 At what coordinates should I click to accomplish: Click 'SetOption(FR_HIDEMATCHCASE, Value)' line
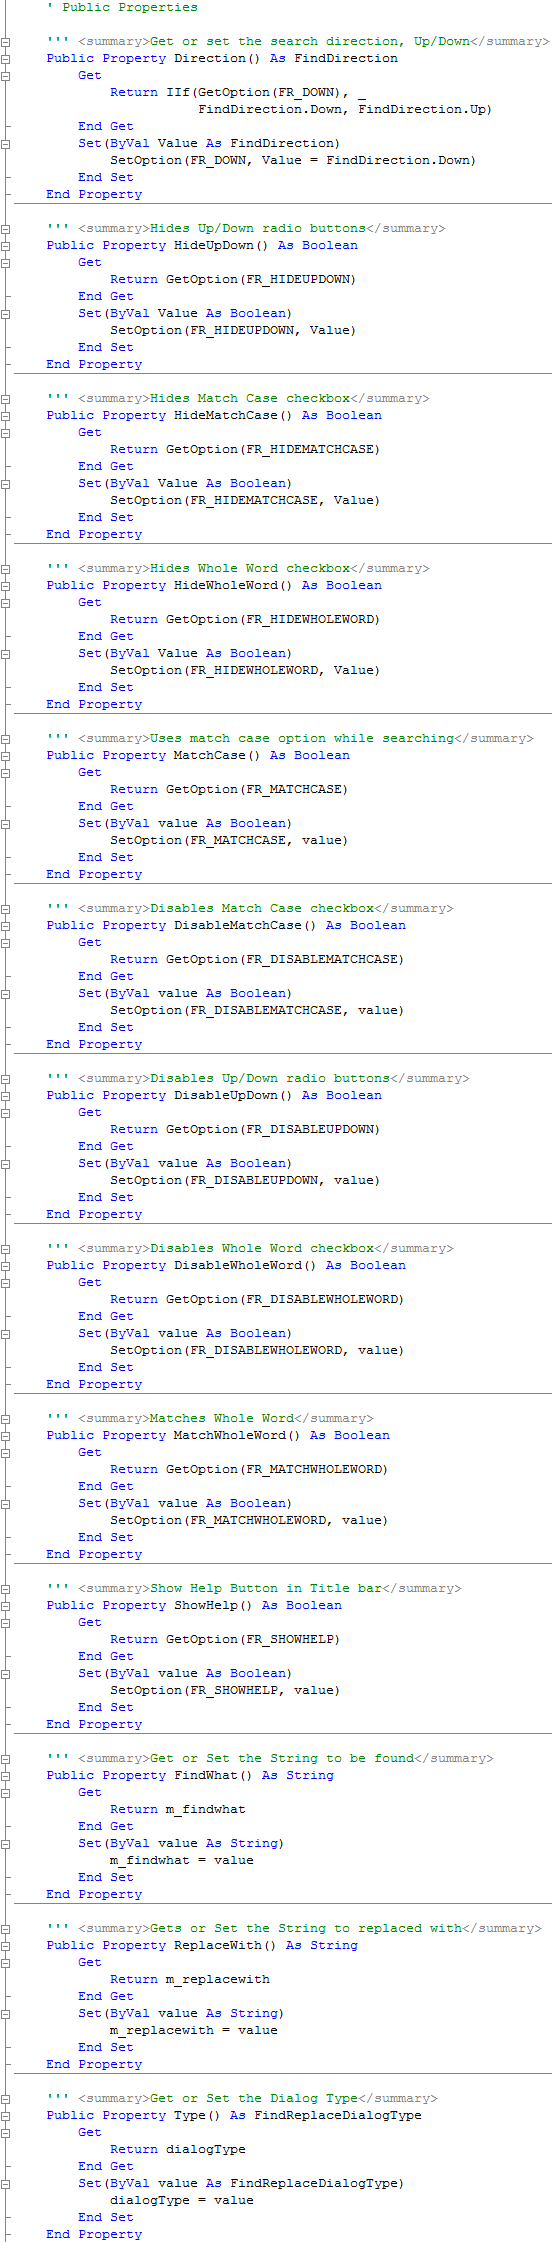[x=245, y=500]
